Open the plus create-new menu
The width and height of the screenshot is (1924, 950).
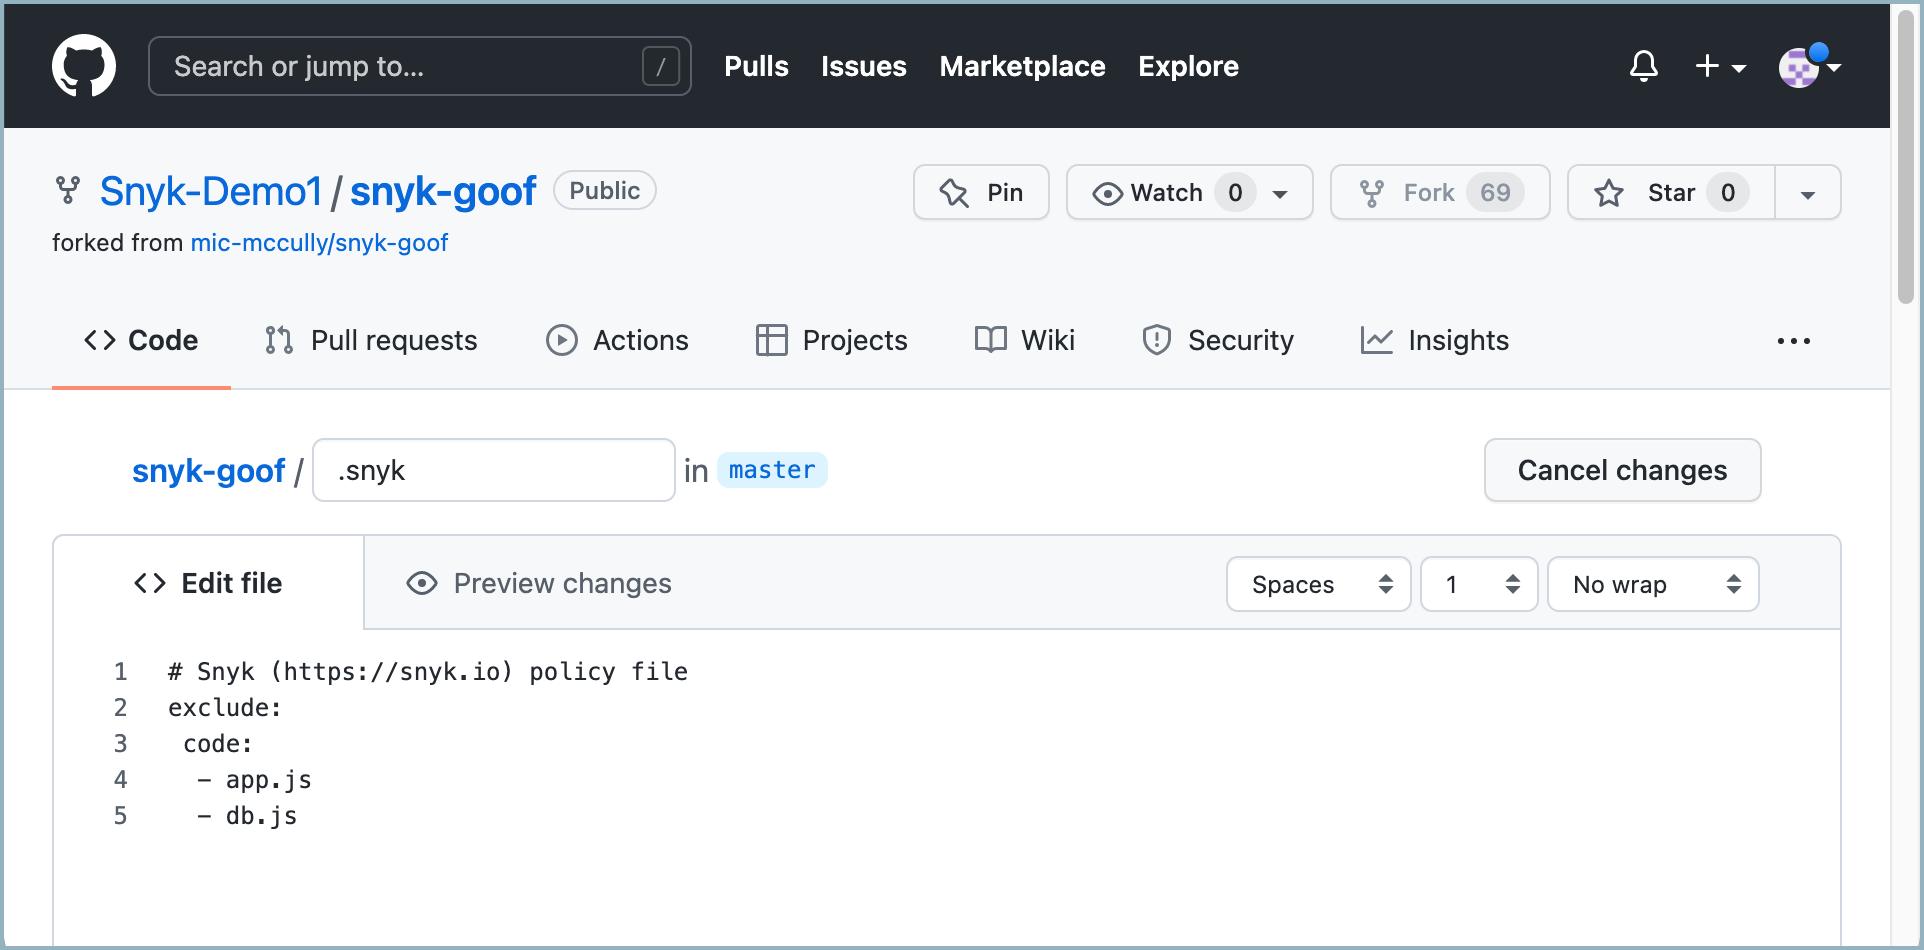1719,66
